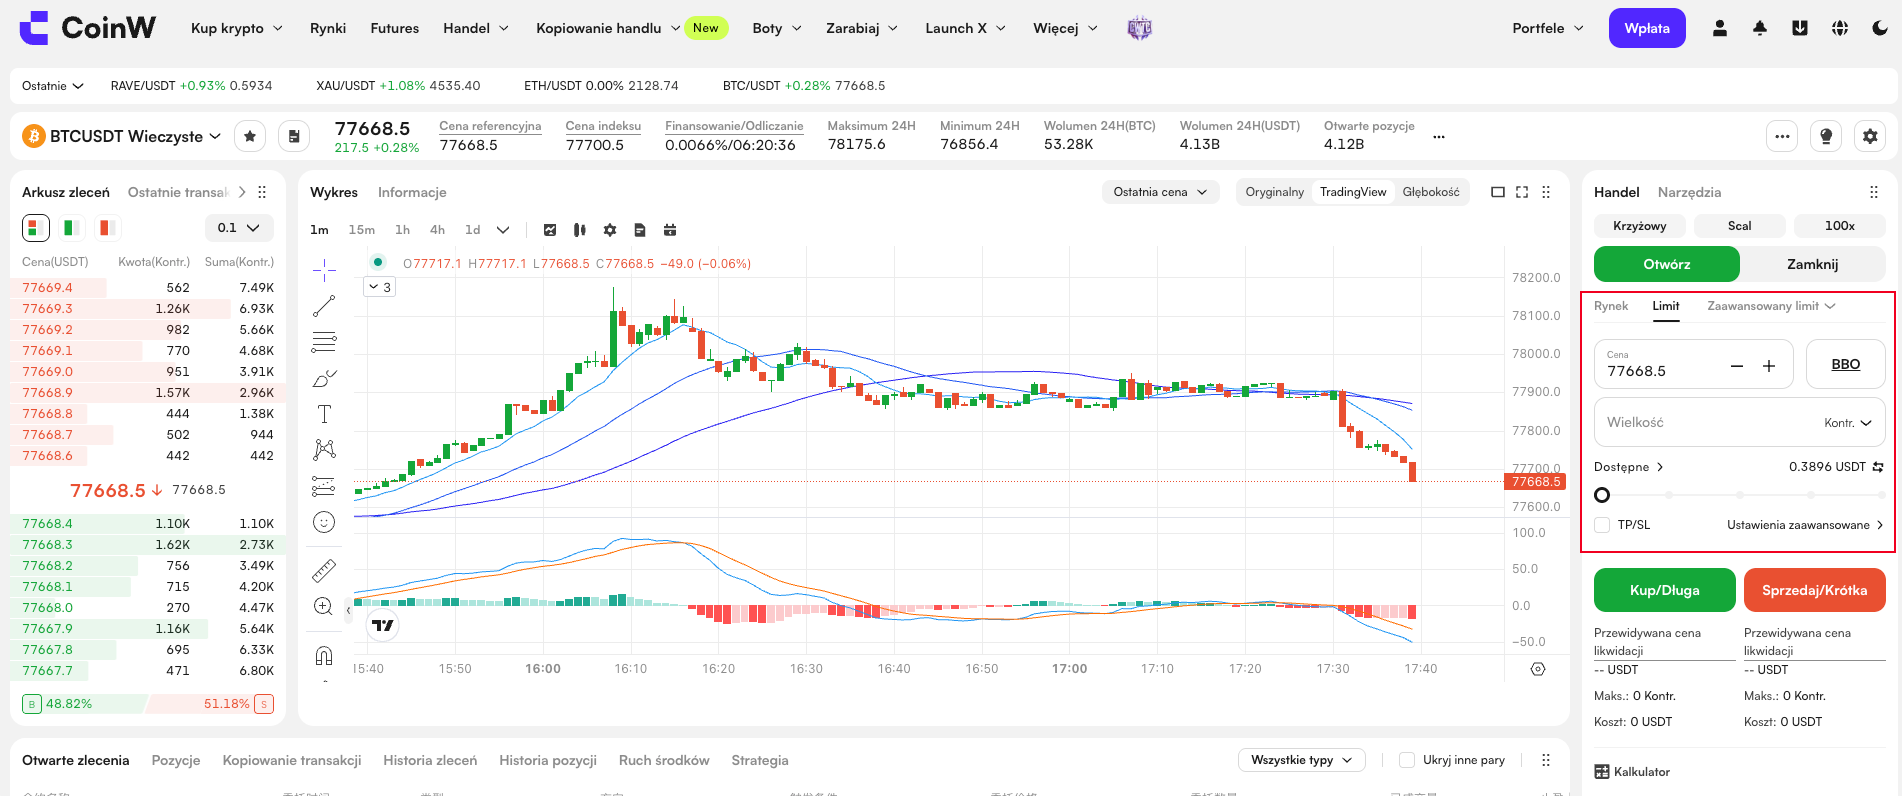
Task: Switch chart to Głębokość view
Action: [x=1431, y=192]
